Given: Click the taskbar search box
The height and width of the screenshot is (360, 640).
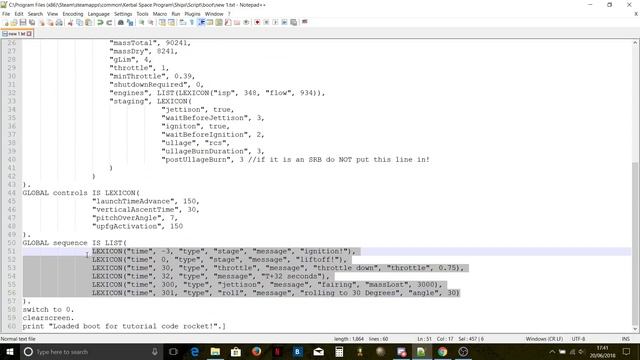Looking at the screenshot, I should click(91, 351).
